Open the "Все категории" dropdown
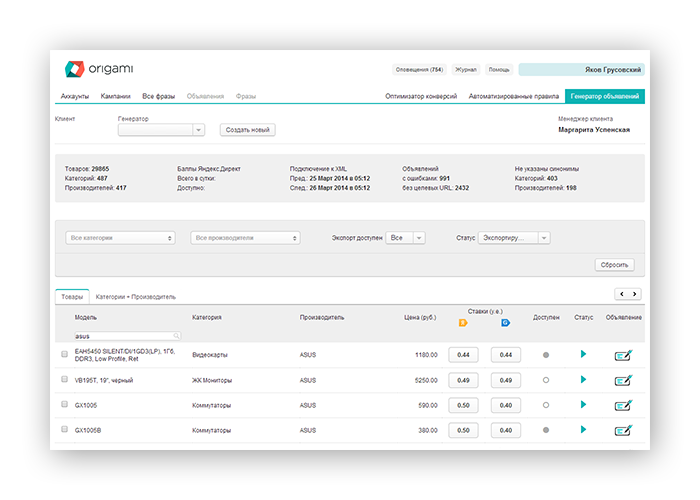The width and height of the screenshot is (700, 500). [121, 238]
